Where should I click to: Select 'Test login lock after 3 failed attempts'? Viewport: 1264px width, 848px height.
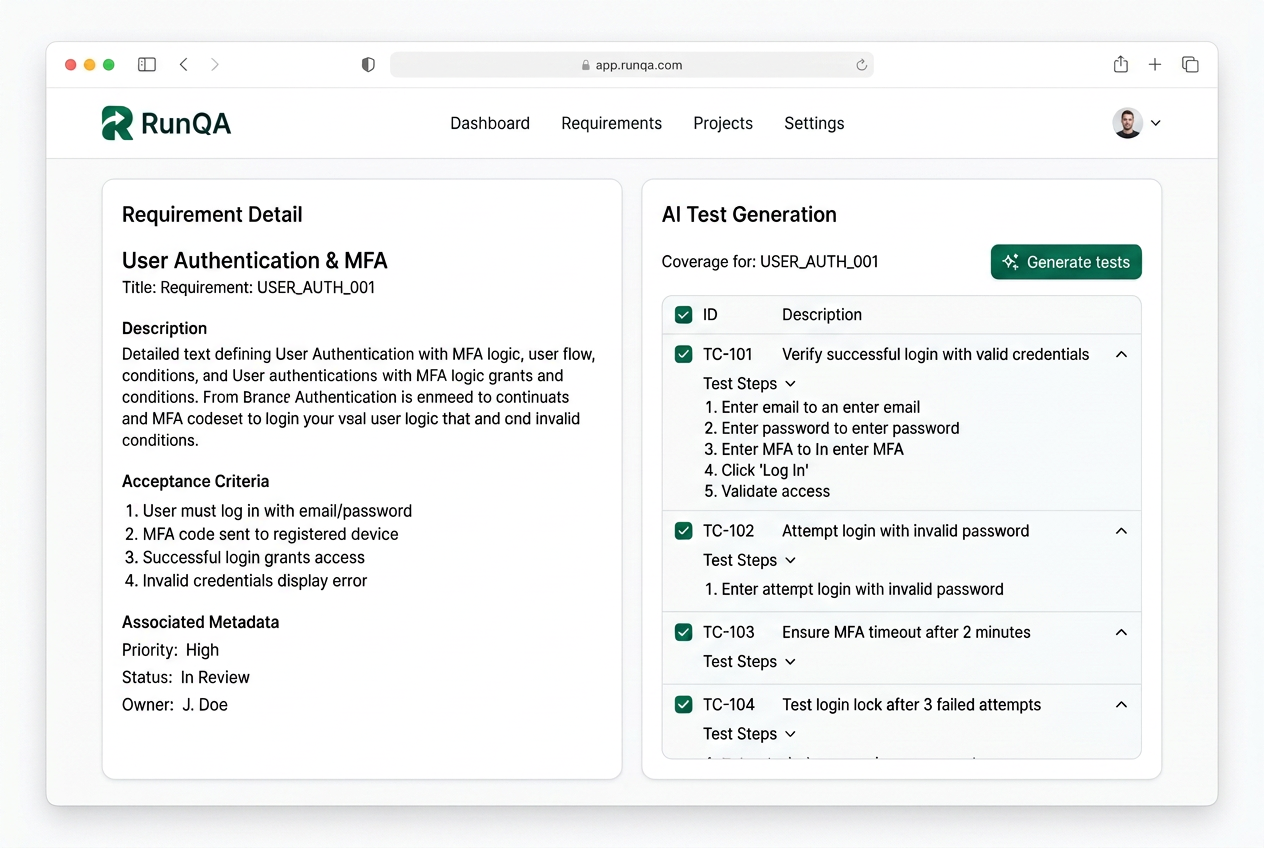[x=912, y=705]
